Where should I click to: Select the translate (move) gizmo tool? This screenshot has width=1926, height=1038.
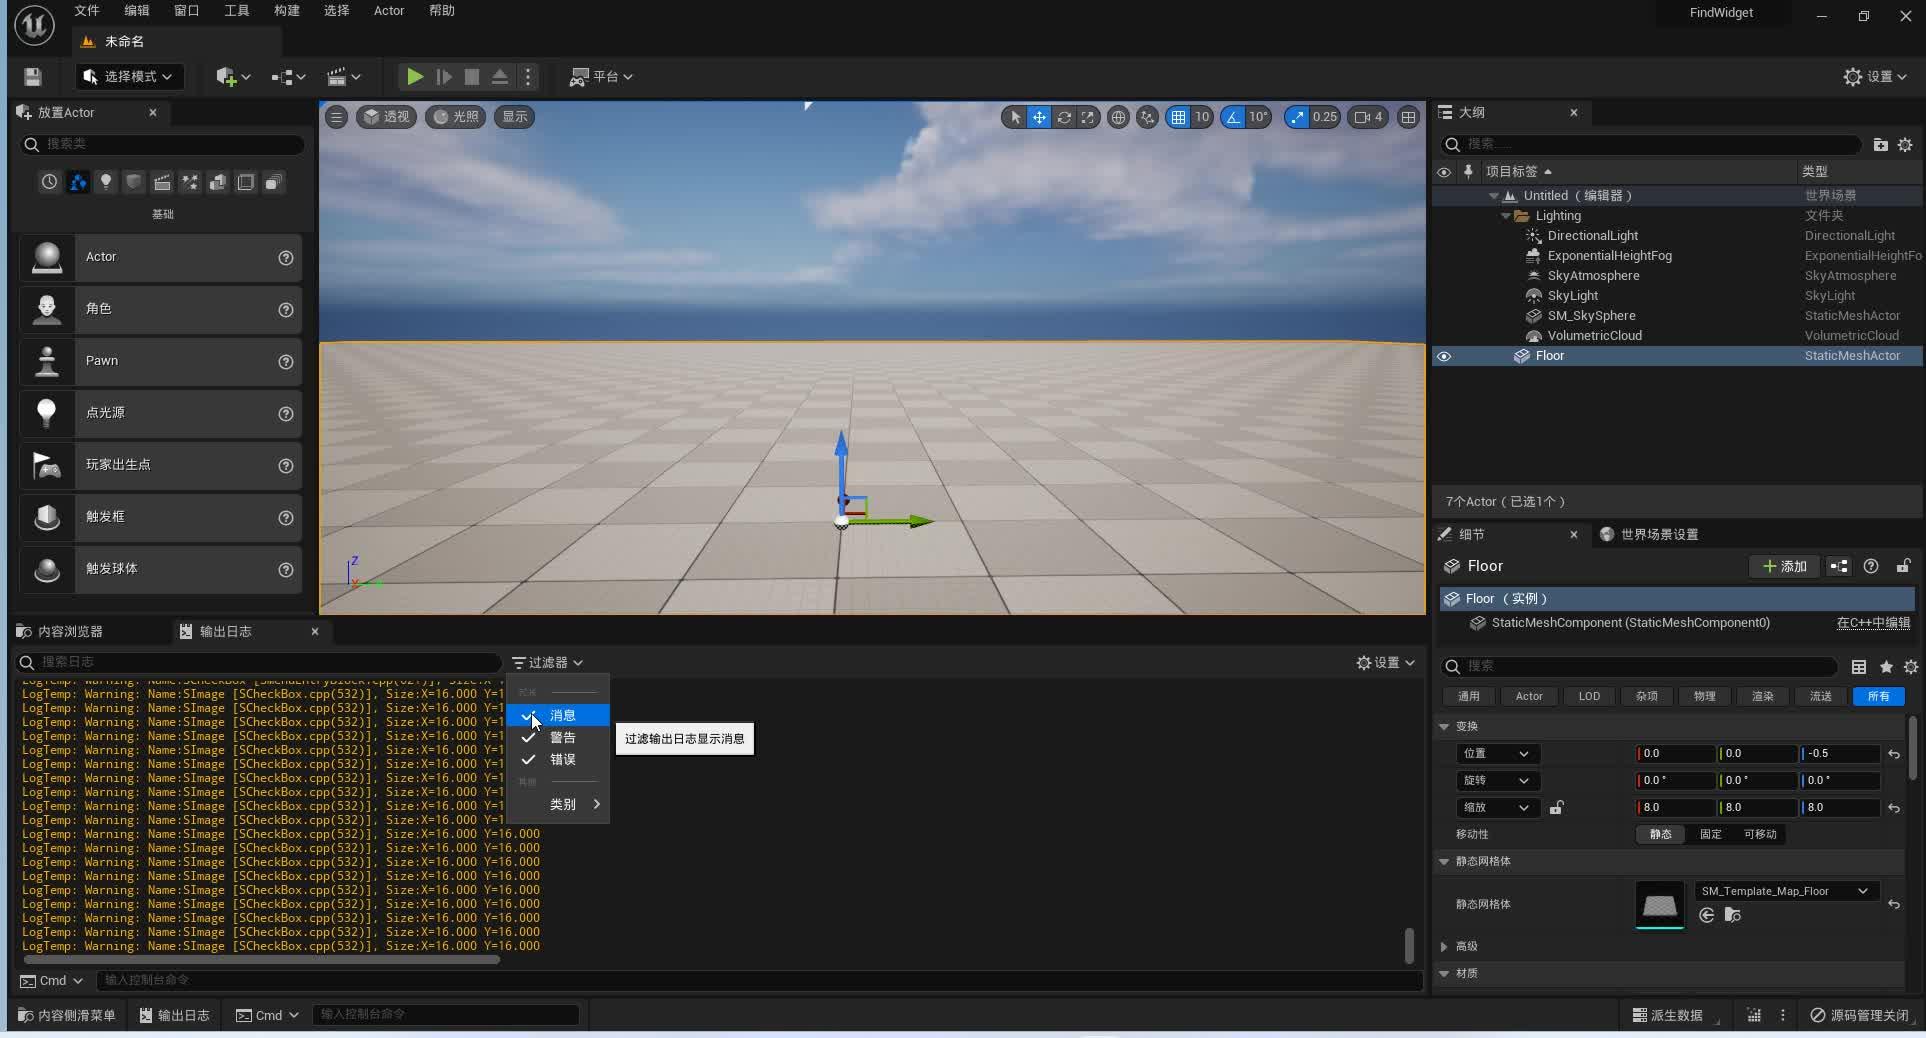[1039, 117]
